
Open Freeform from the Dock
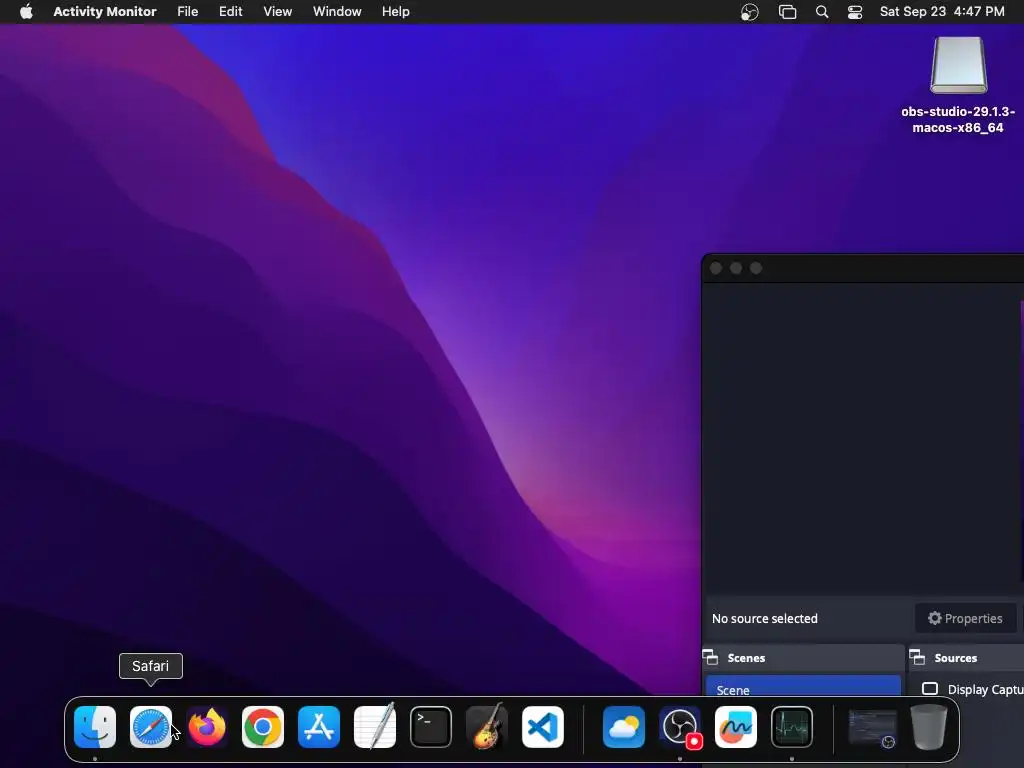736,727
